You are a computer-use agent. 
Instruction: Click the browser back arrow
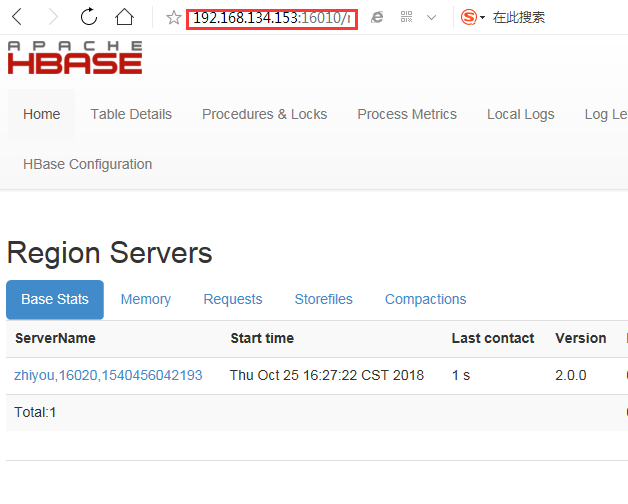pos(17,17)
